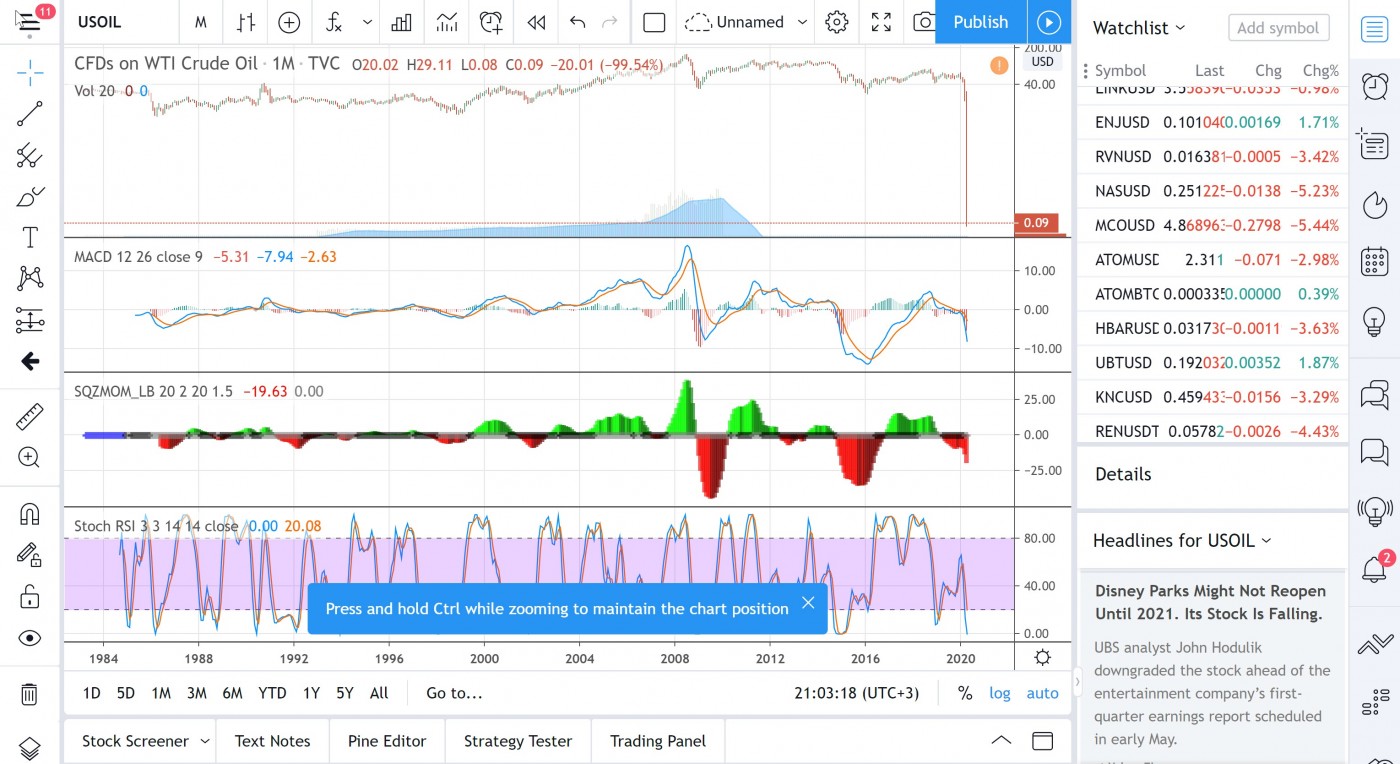Toggle auto scale mode

pyautogui.click(x=1042, y=693)
